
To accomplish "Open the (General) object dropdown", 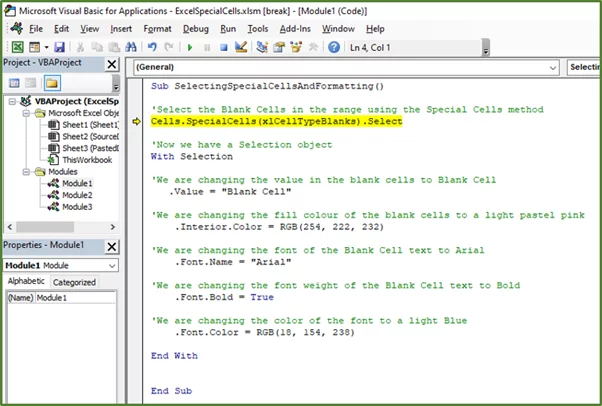I will (552, 68).
